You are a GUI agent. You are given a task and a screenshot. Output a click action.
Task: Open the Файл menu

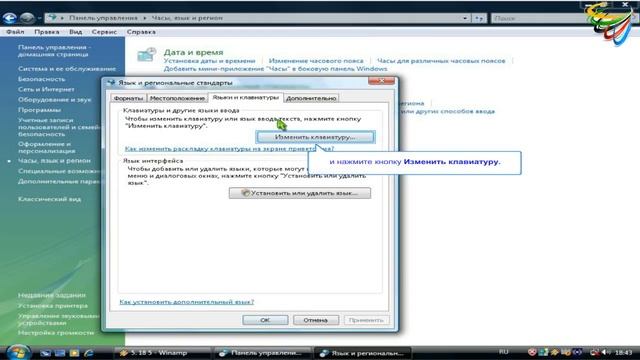15,32
